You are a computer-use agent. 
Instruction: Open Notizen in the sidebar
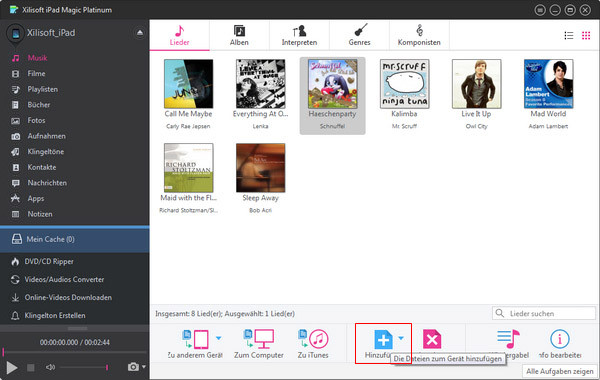[x=40, y=214]
